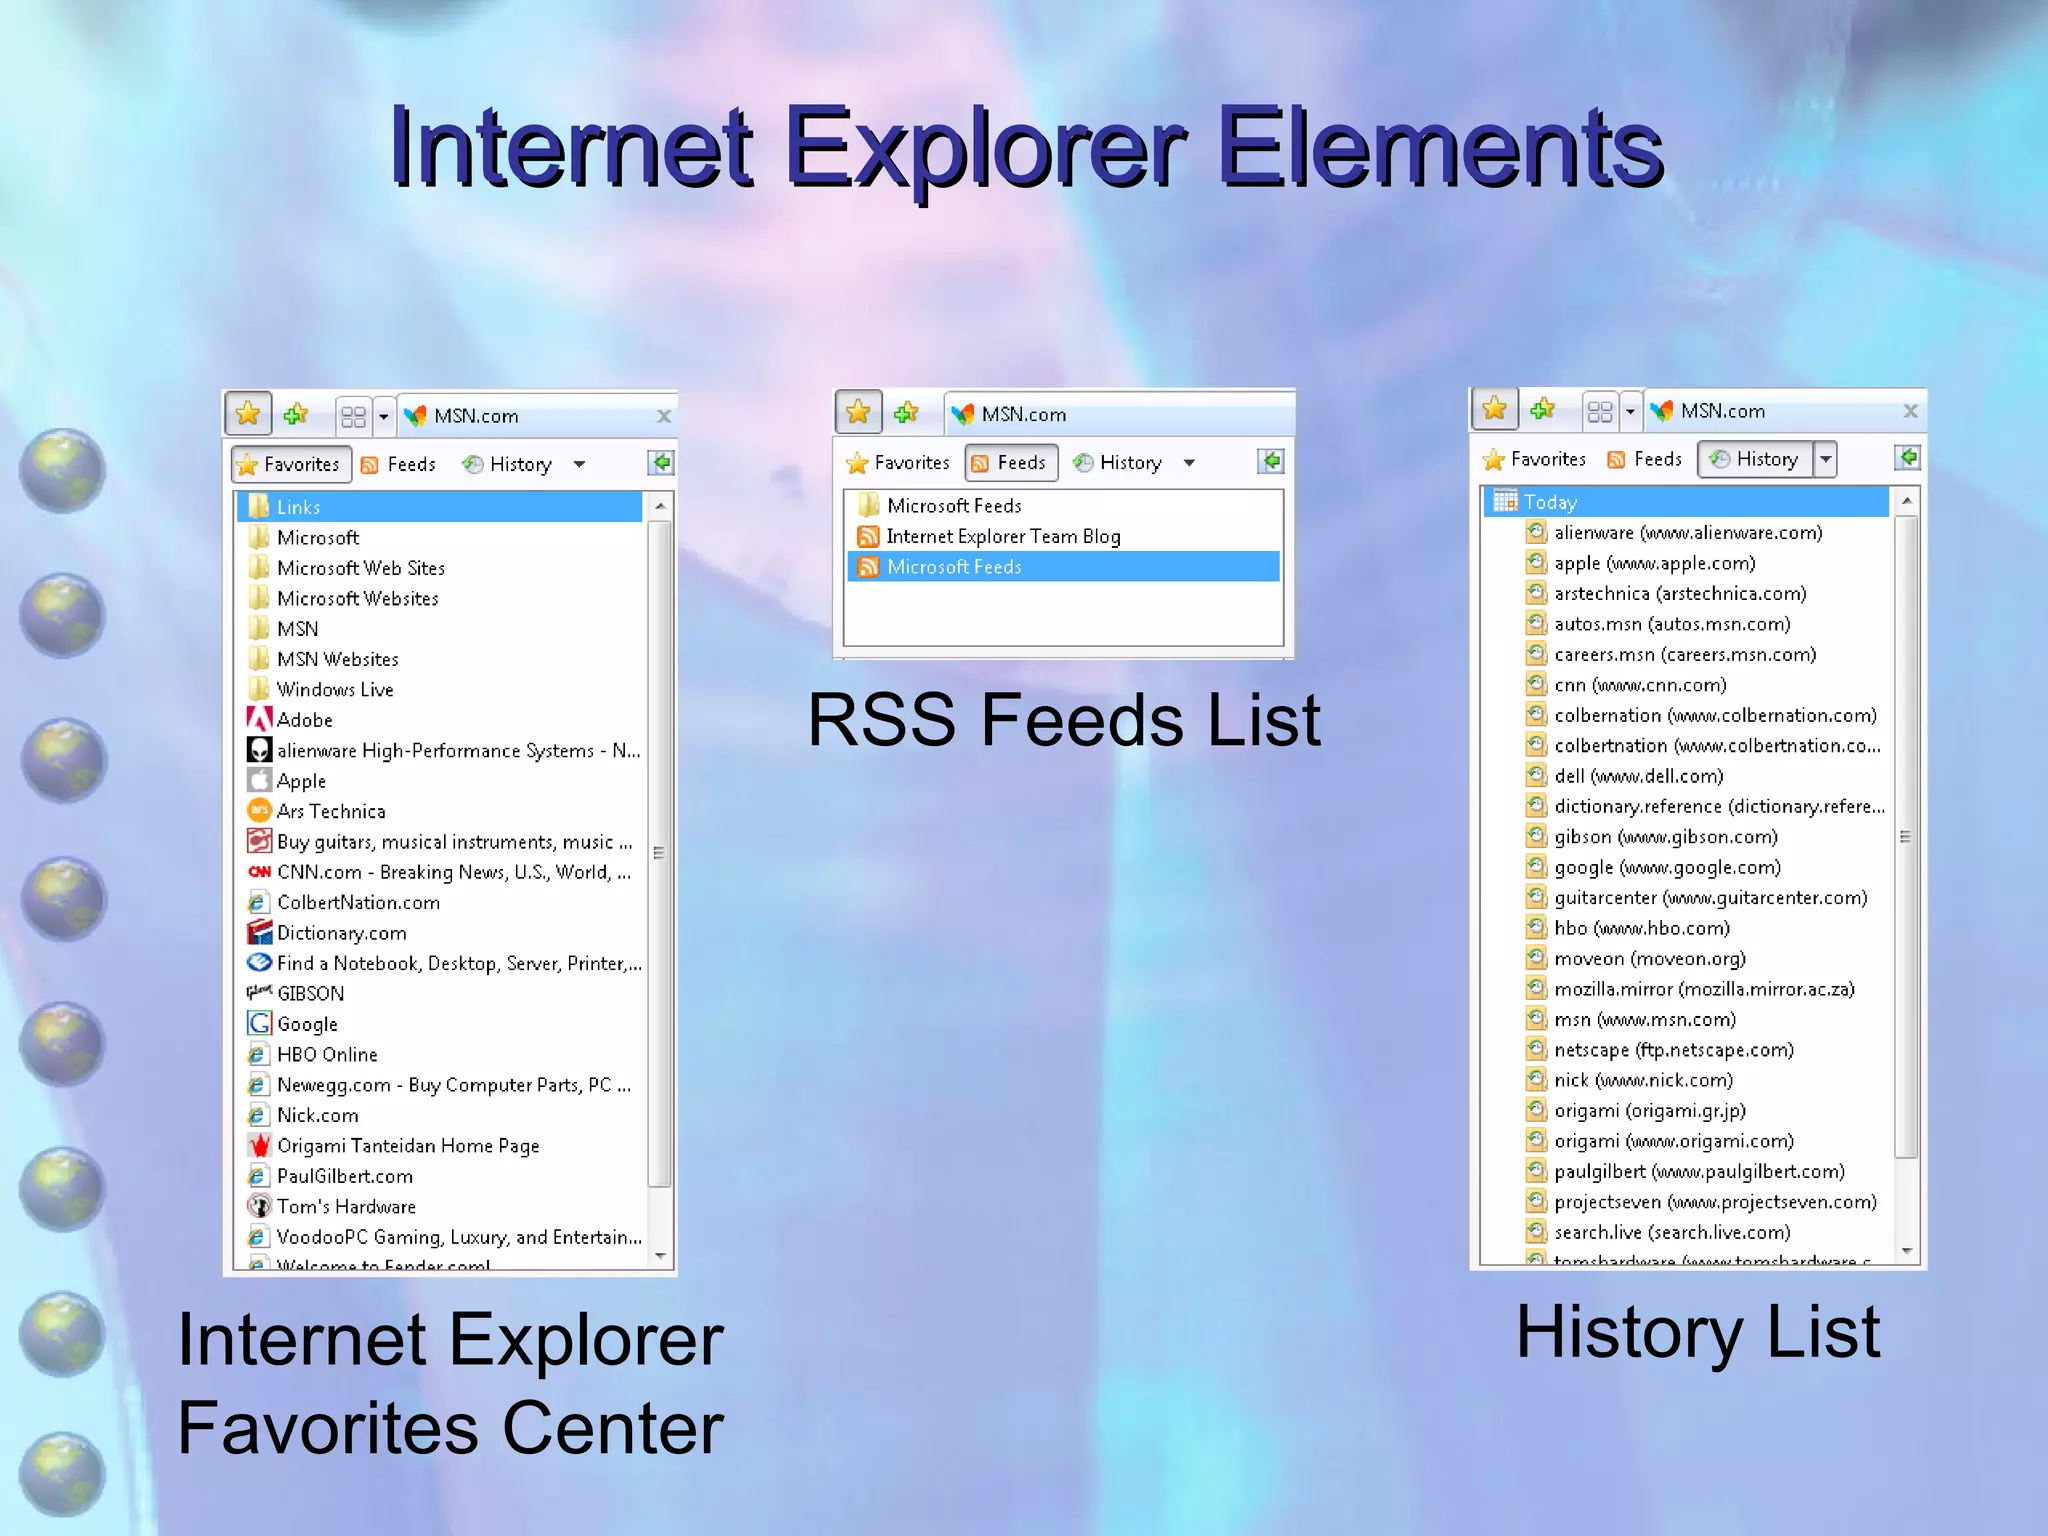The image size is (2048, 1536).
Task: Click history list scroll down arrow
Action: click(x=1907, y=1251)
